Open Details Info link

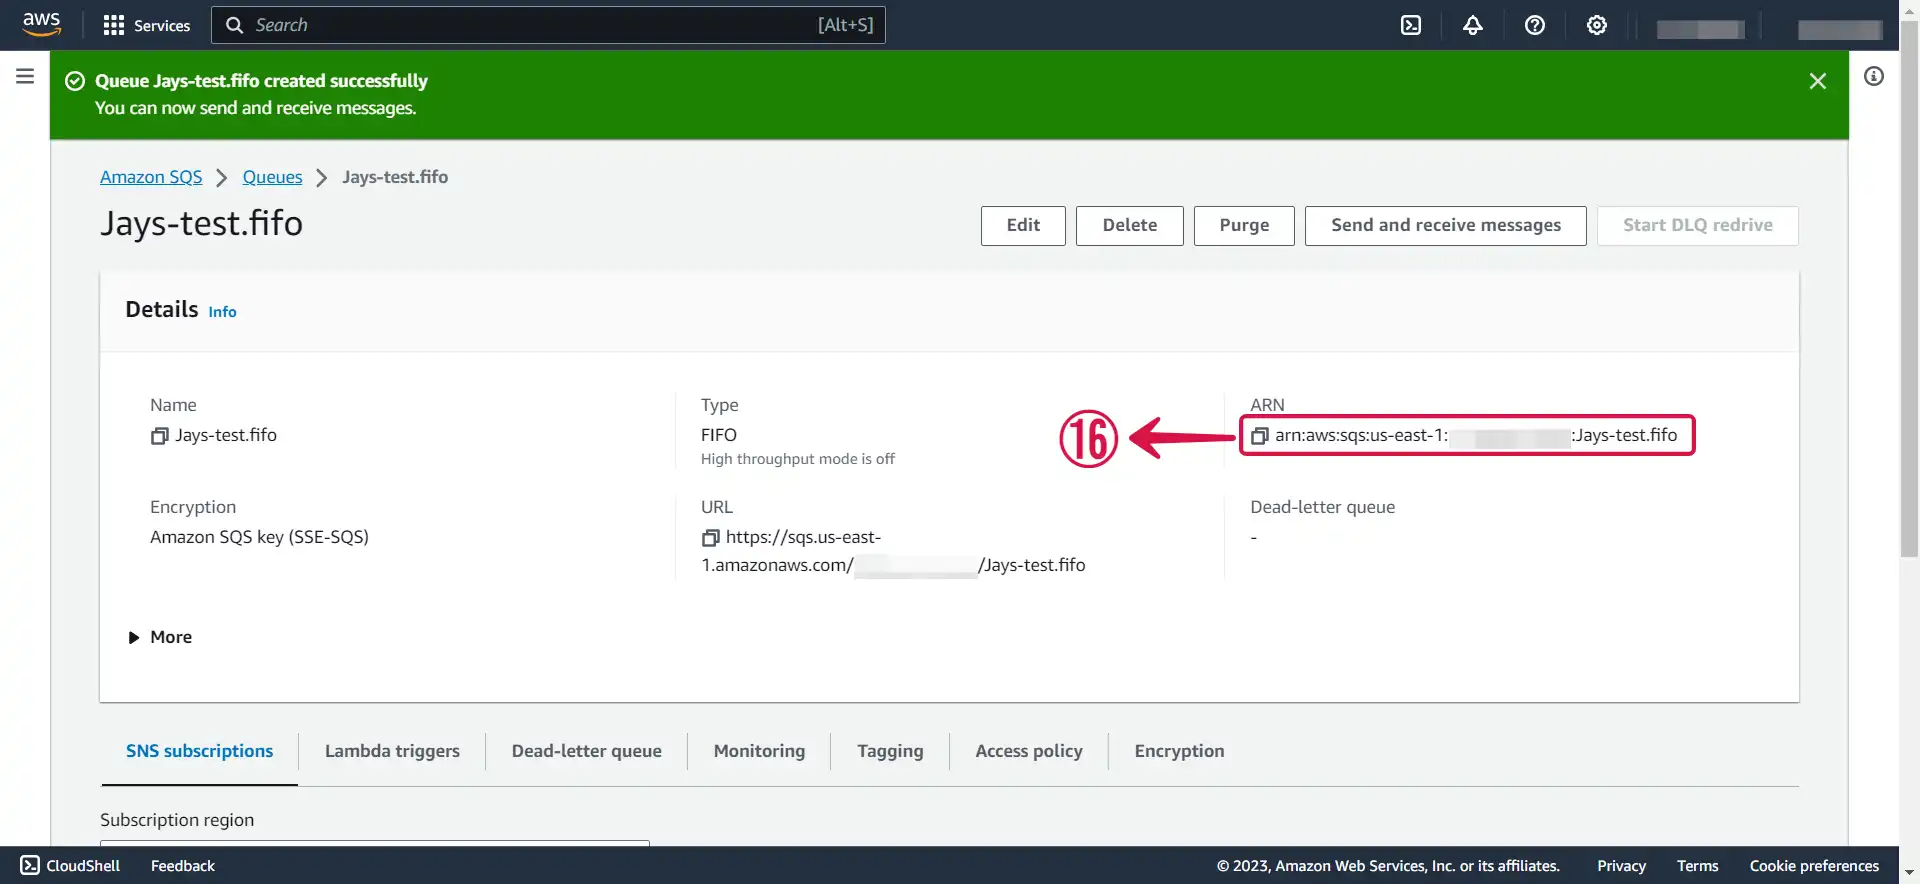222,312
